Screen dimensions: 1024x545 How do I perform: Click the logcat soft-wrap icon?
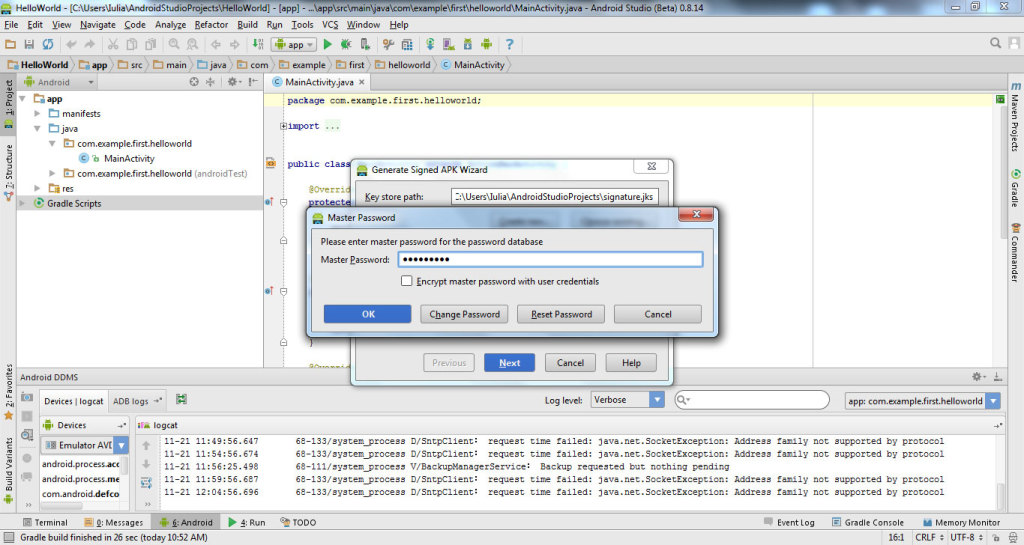tap(146, 483)
